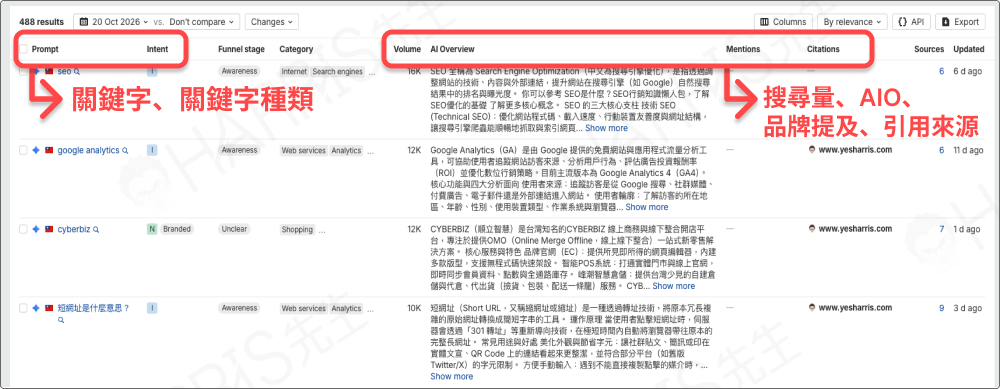Image resolution: width=1000 pixels, height=389 pixels.
Task: Click the Taiwan flag icon beside cyberbiz
Action: point(49,229)
